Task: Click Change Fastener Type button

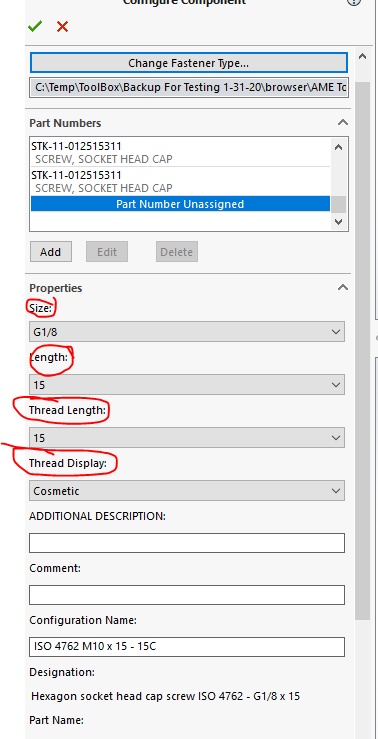Action: coord(189,63)
